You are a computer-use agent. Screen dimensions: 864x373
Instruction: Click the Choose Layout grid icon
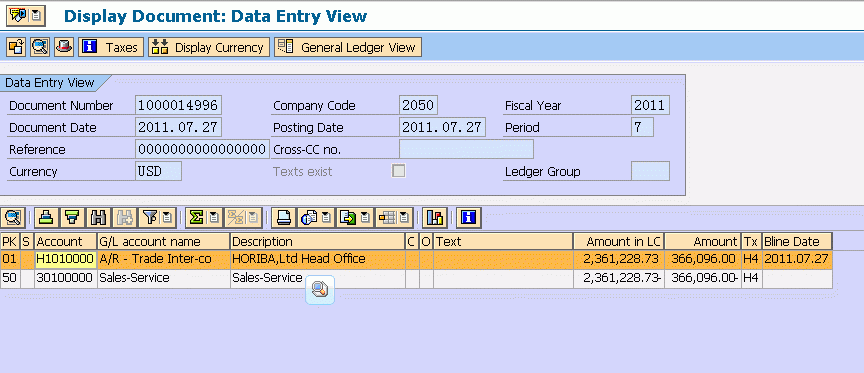point(387,218)
